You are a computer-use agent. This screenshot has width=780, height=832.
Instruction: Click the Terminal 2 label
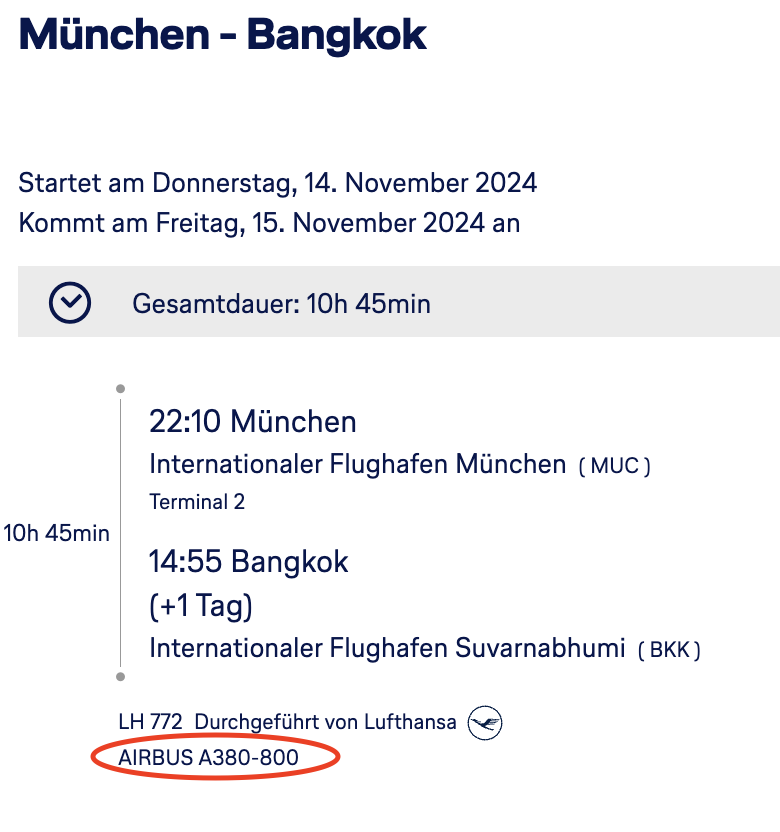pyautogui.click(x=197, y=502)
